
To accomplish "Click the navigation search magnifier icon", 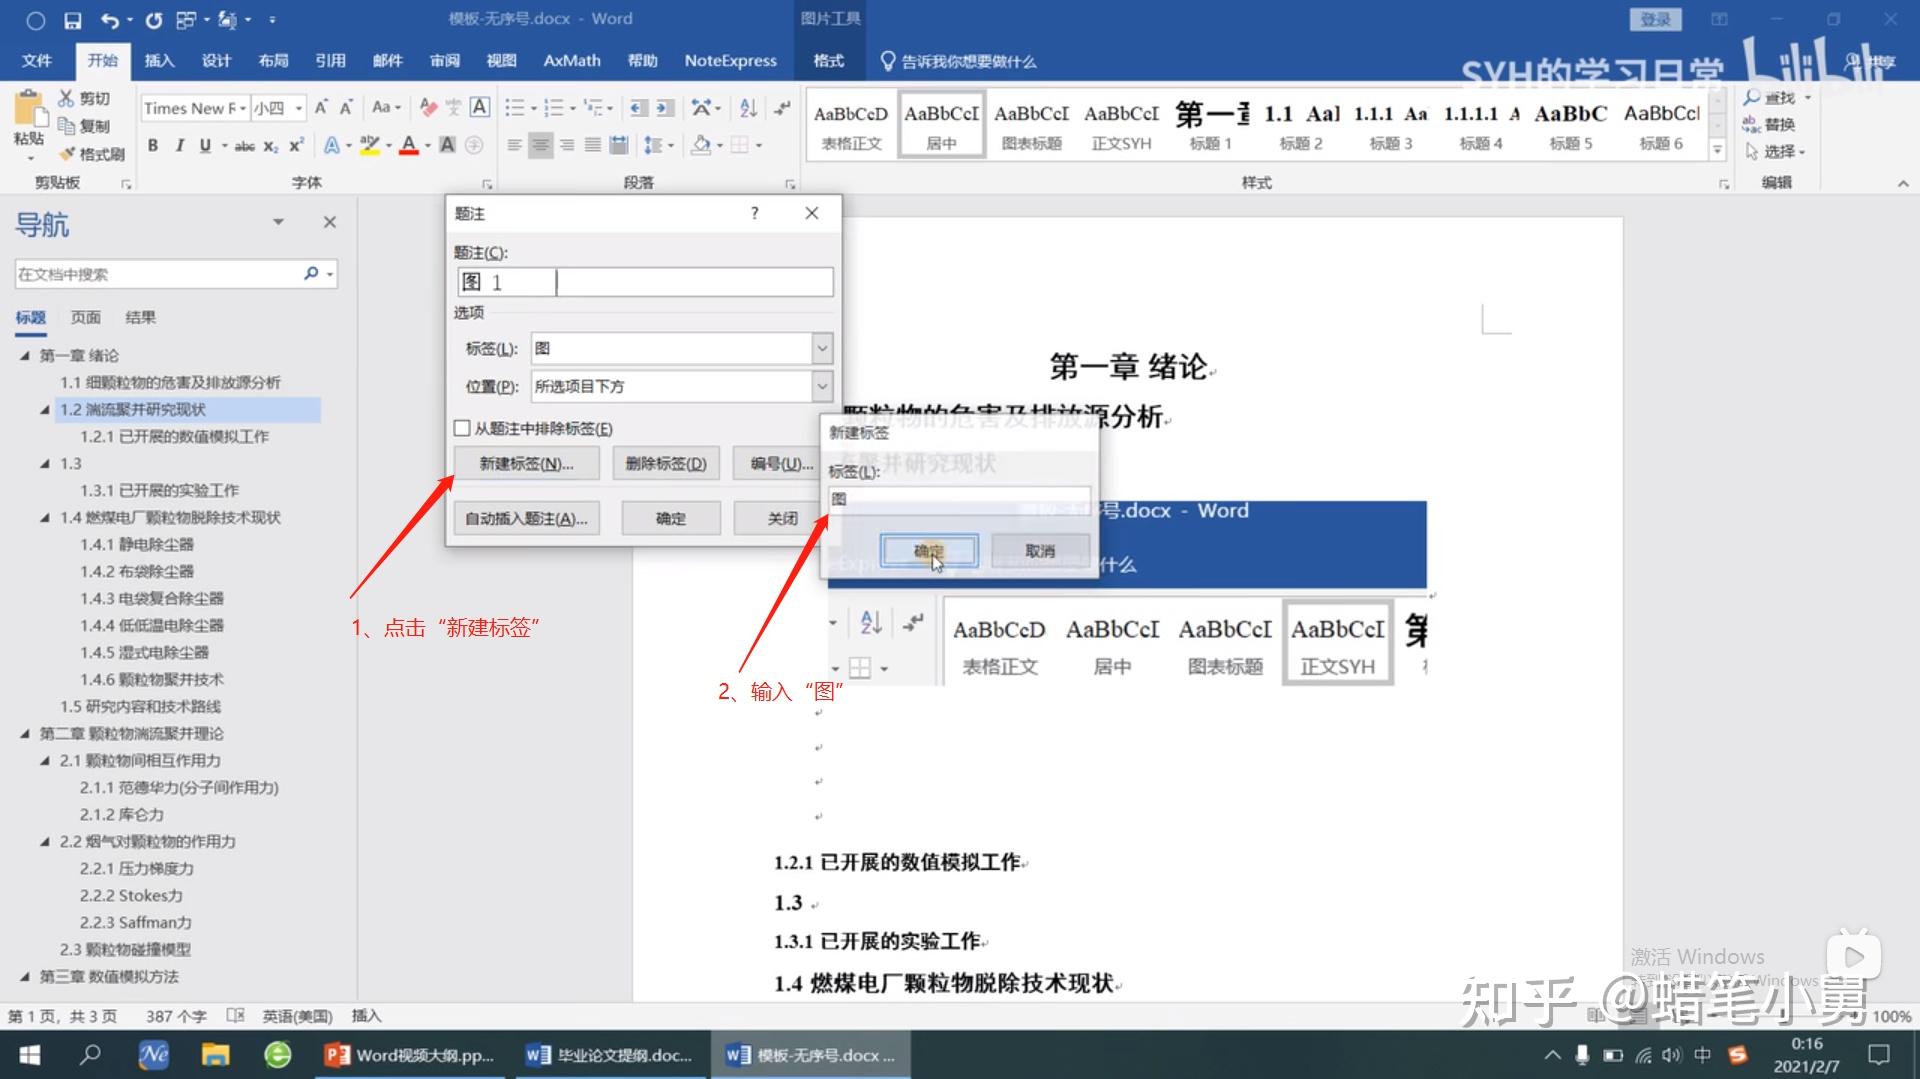I will pos(311,273).
